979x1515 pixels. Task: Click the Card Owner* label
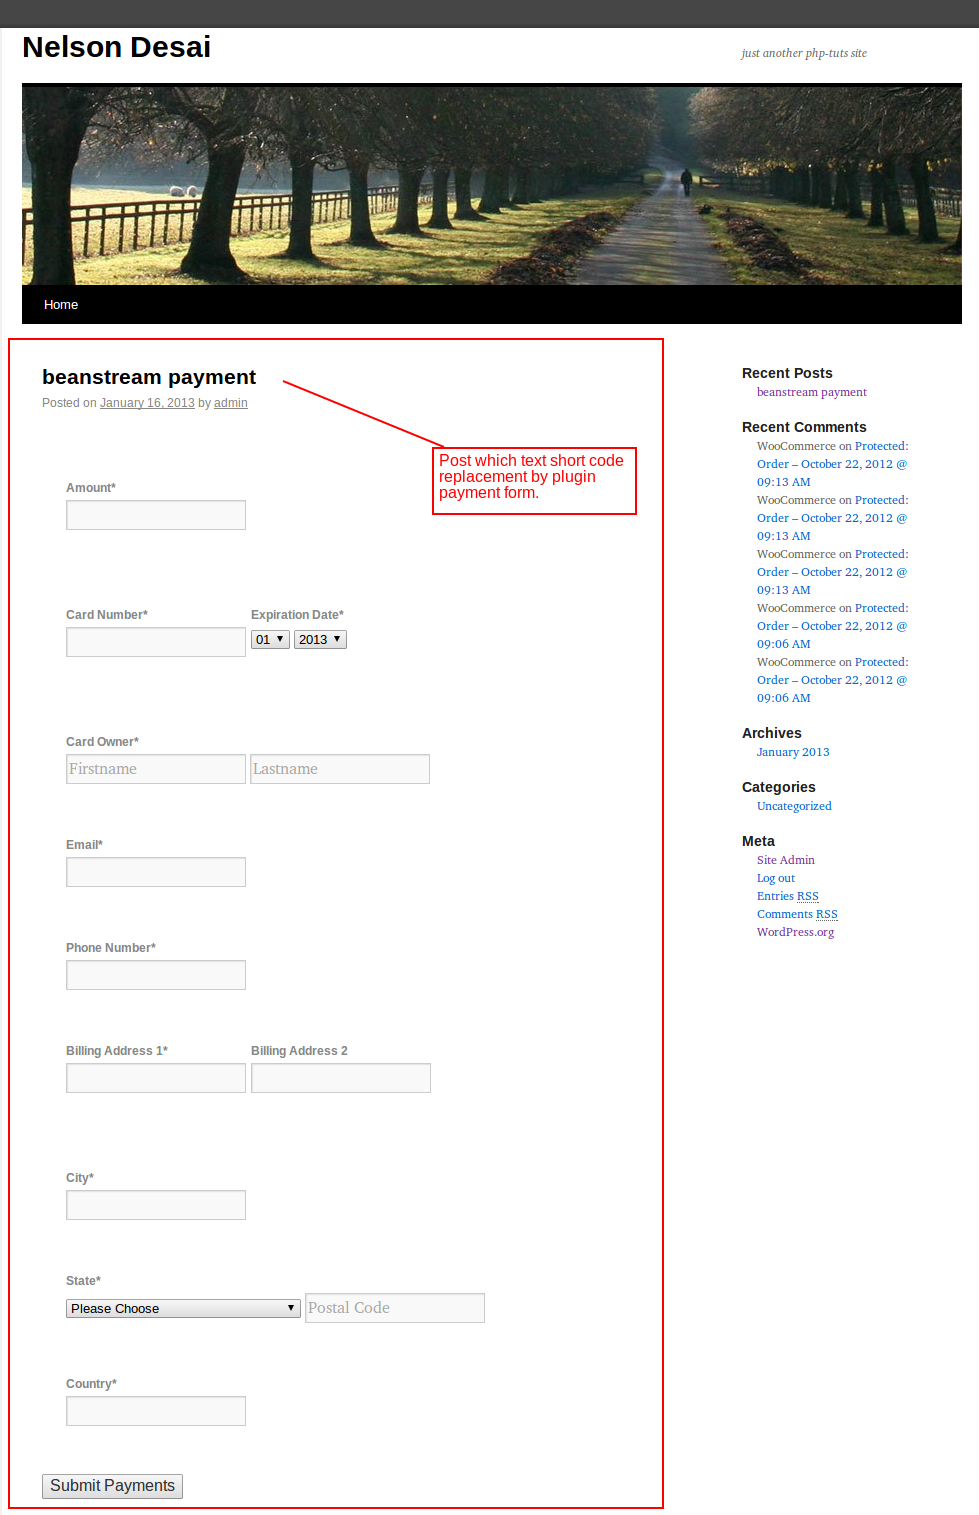(102, 742)
